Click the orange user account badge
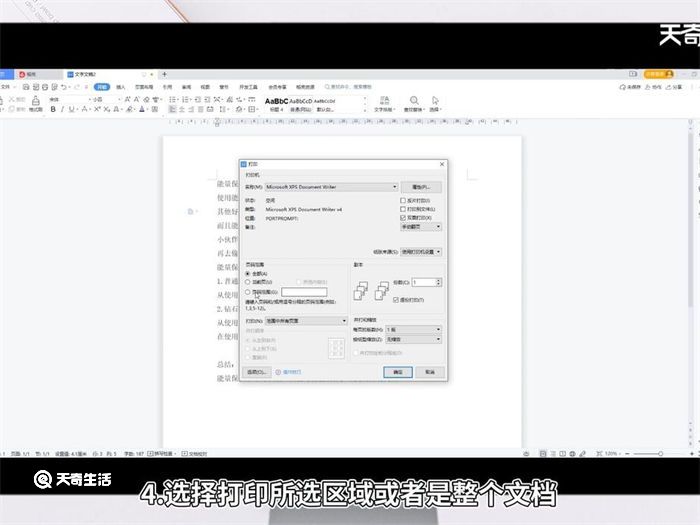The width and height of the screenshot is (700, 525). tap(658, 74)
